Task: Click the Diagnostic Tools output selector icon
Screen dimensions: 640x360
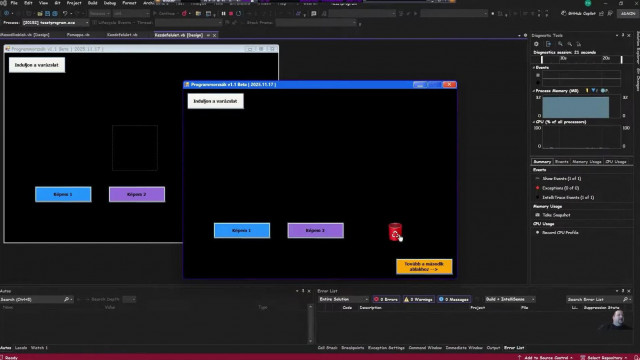Action: 548,44
